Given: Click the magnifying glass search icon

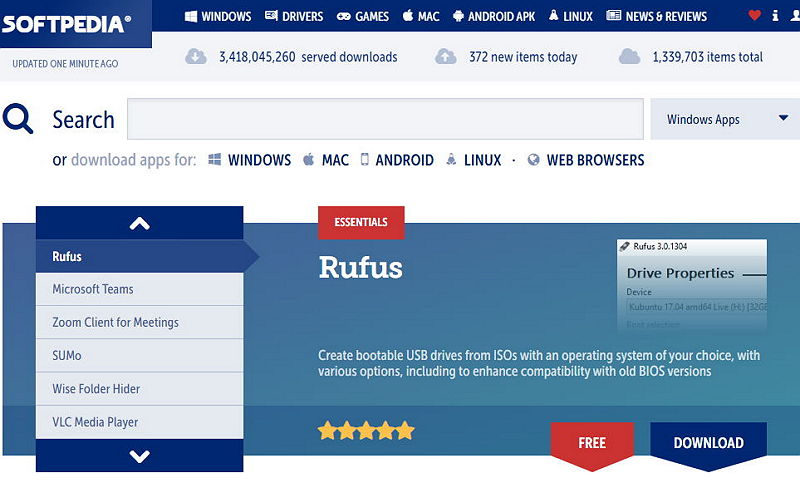Looking at the screenshot, I should tap(18, 118).
